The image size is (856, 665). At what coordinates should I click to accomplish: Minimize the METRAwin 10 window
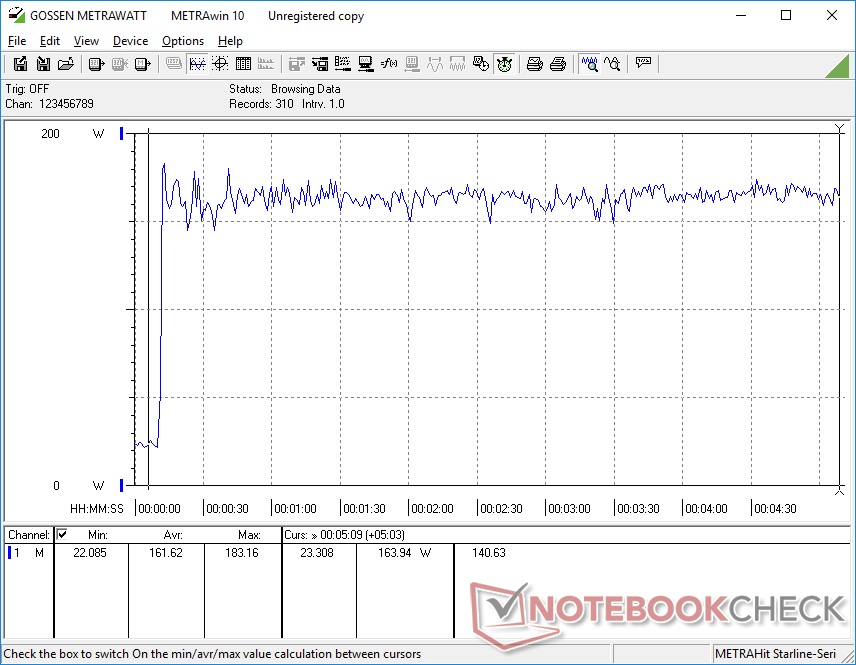[x=740, y=15]
